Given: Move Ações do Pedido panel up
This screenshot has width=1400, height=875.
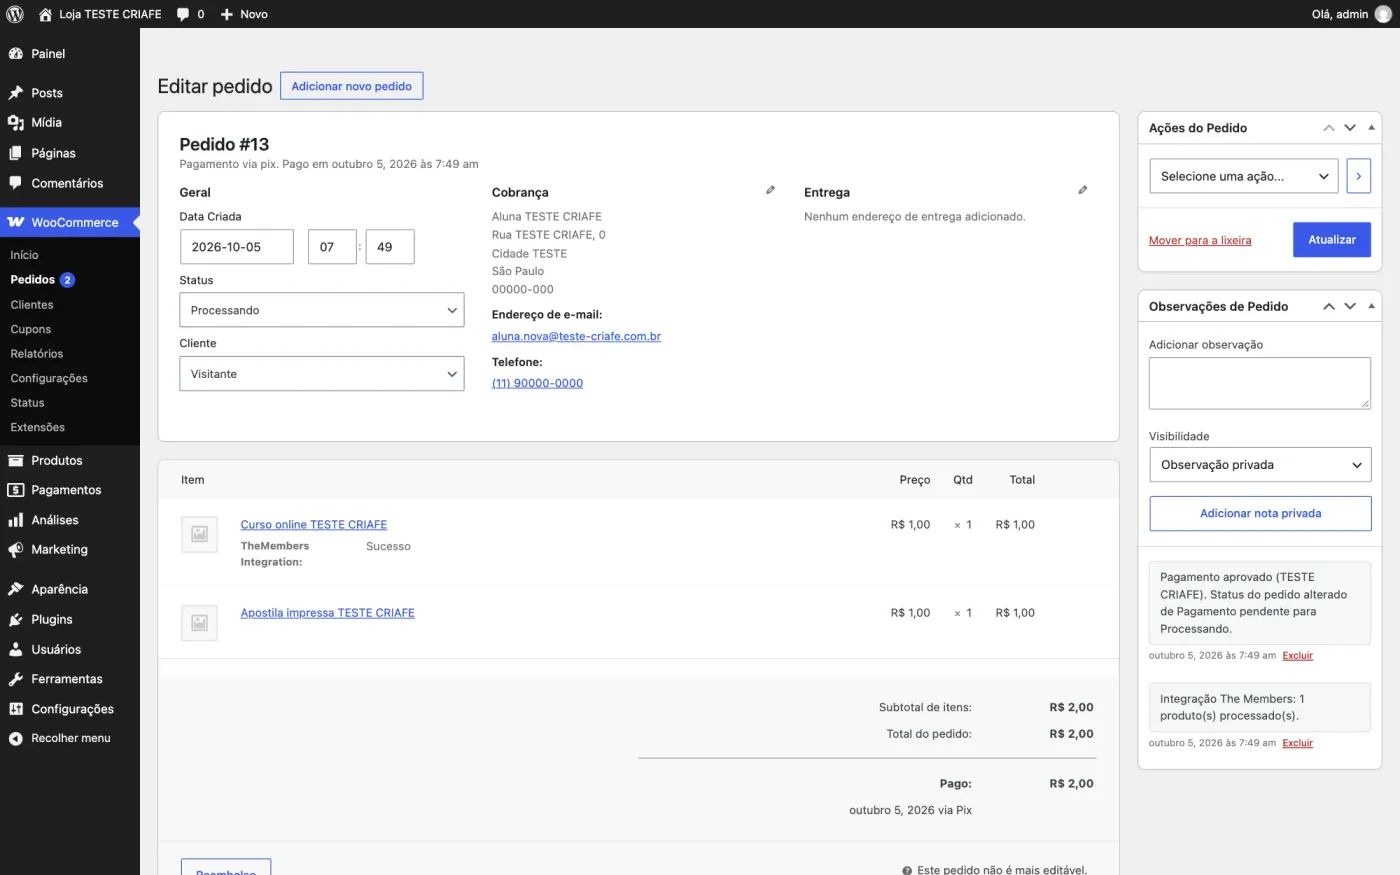Looking at the screenshot, I should point(1329,128).
